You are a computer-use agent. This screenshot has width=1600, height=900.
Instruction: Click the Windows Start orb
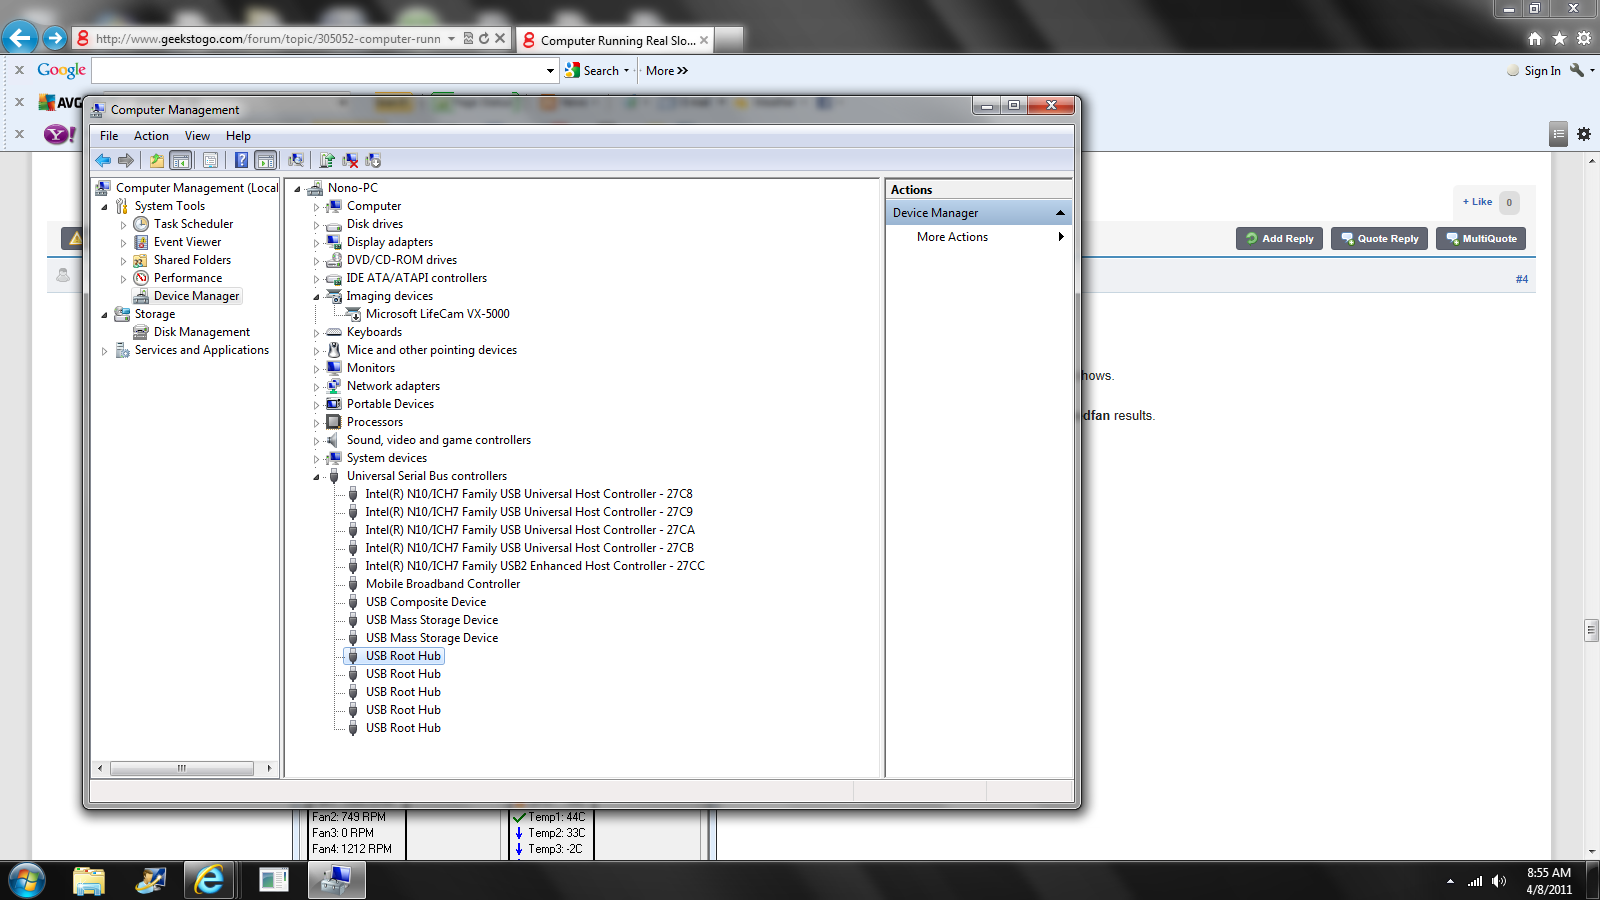click(26, 880)
